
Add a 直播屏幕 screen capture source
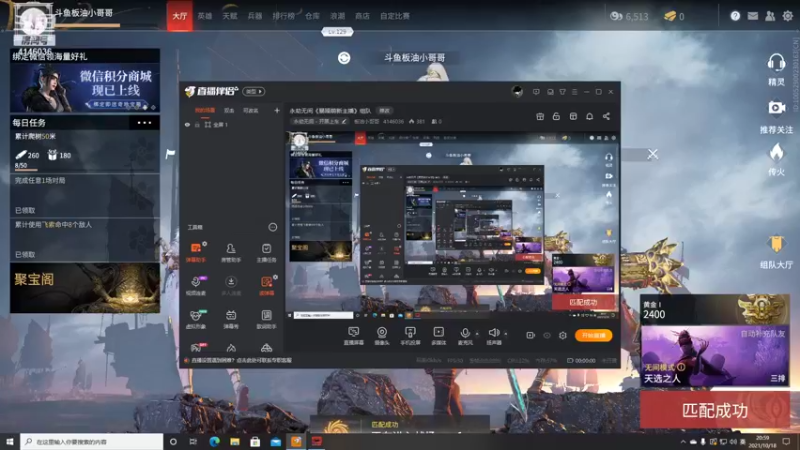(353, 336)
